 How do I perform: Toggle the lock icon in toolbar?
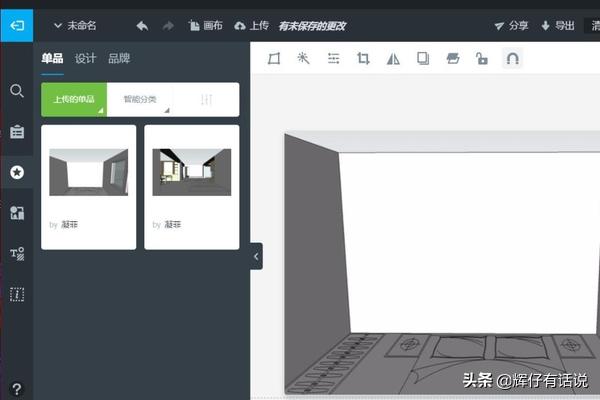coord(481,59)
